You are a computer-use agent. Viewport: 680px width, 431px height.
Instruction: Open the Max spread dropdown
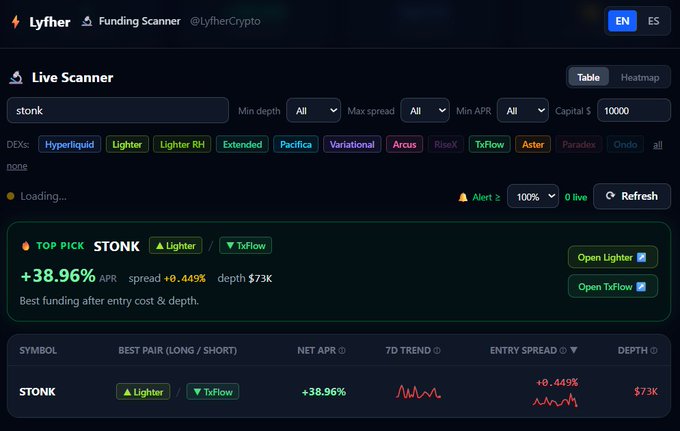[425, 111]
